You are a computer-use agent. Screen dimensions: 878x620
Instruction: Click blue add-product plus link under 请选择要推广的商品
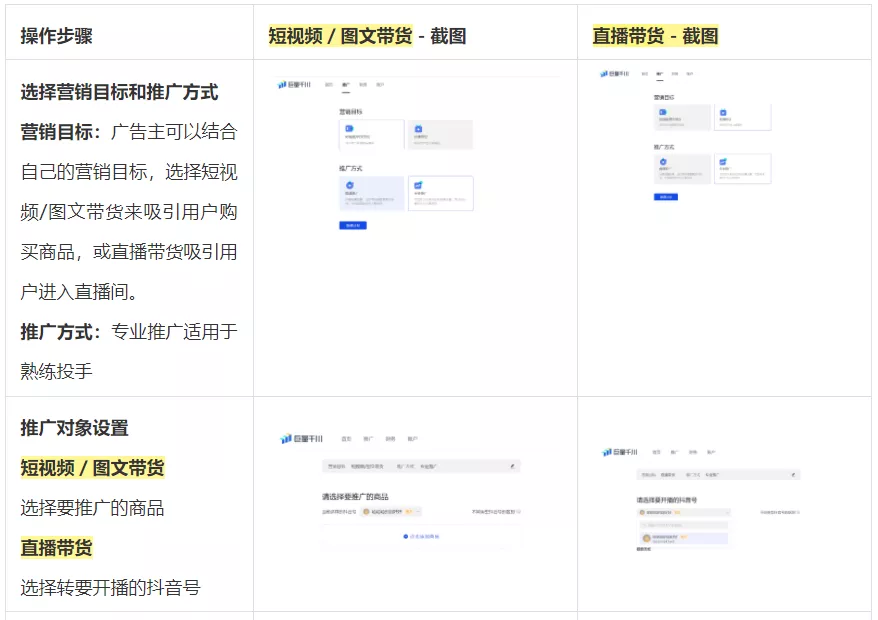pyautogui.click(x=421, y=537)
